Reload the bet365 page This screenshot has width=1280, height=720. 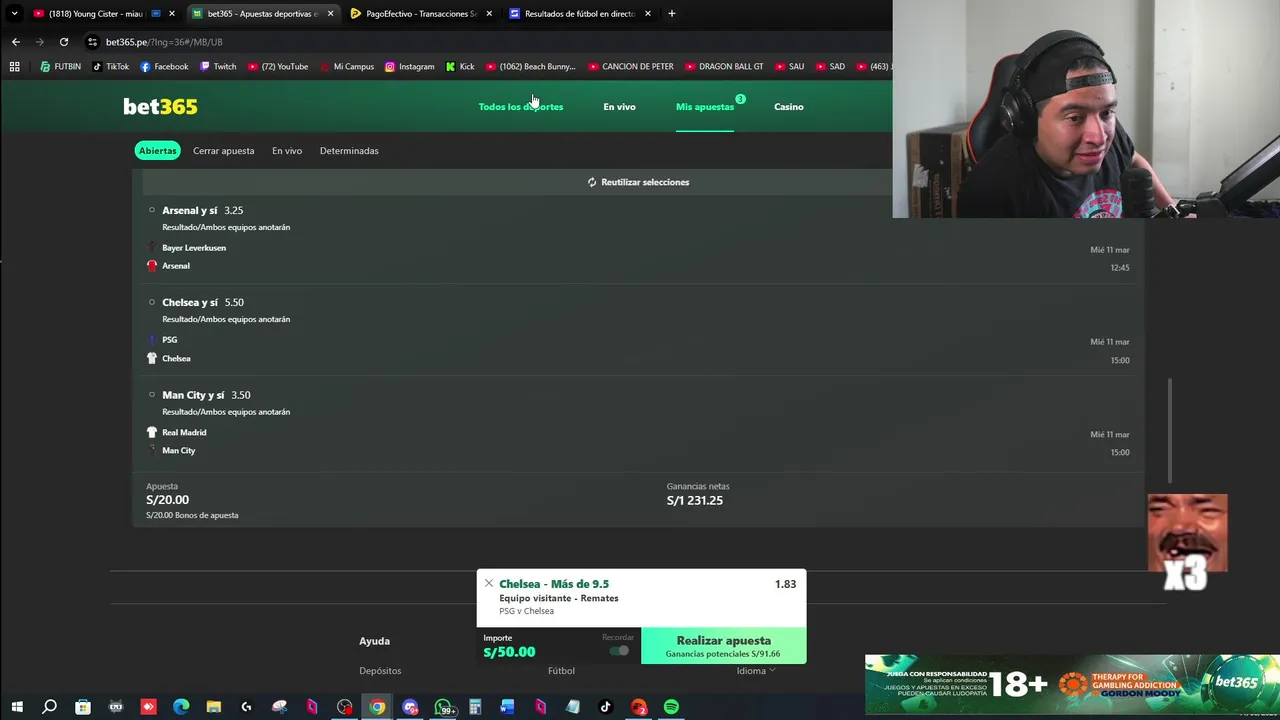(x=63, y=42)
